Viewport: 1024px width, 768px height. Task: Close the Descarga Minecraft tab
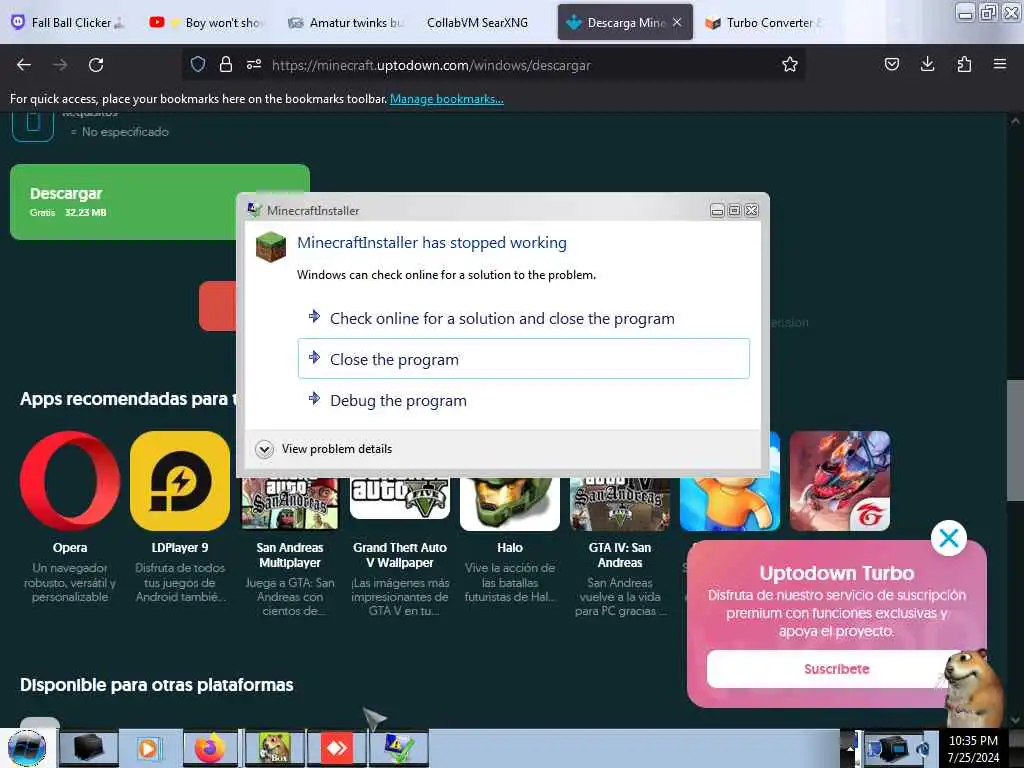tap(677, 22)
